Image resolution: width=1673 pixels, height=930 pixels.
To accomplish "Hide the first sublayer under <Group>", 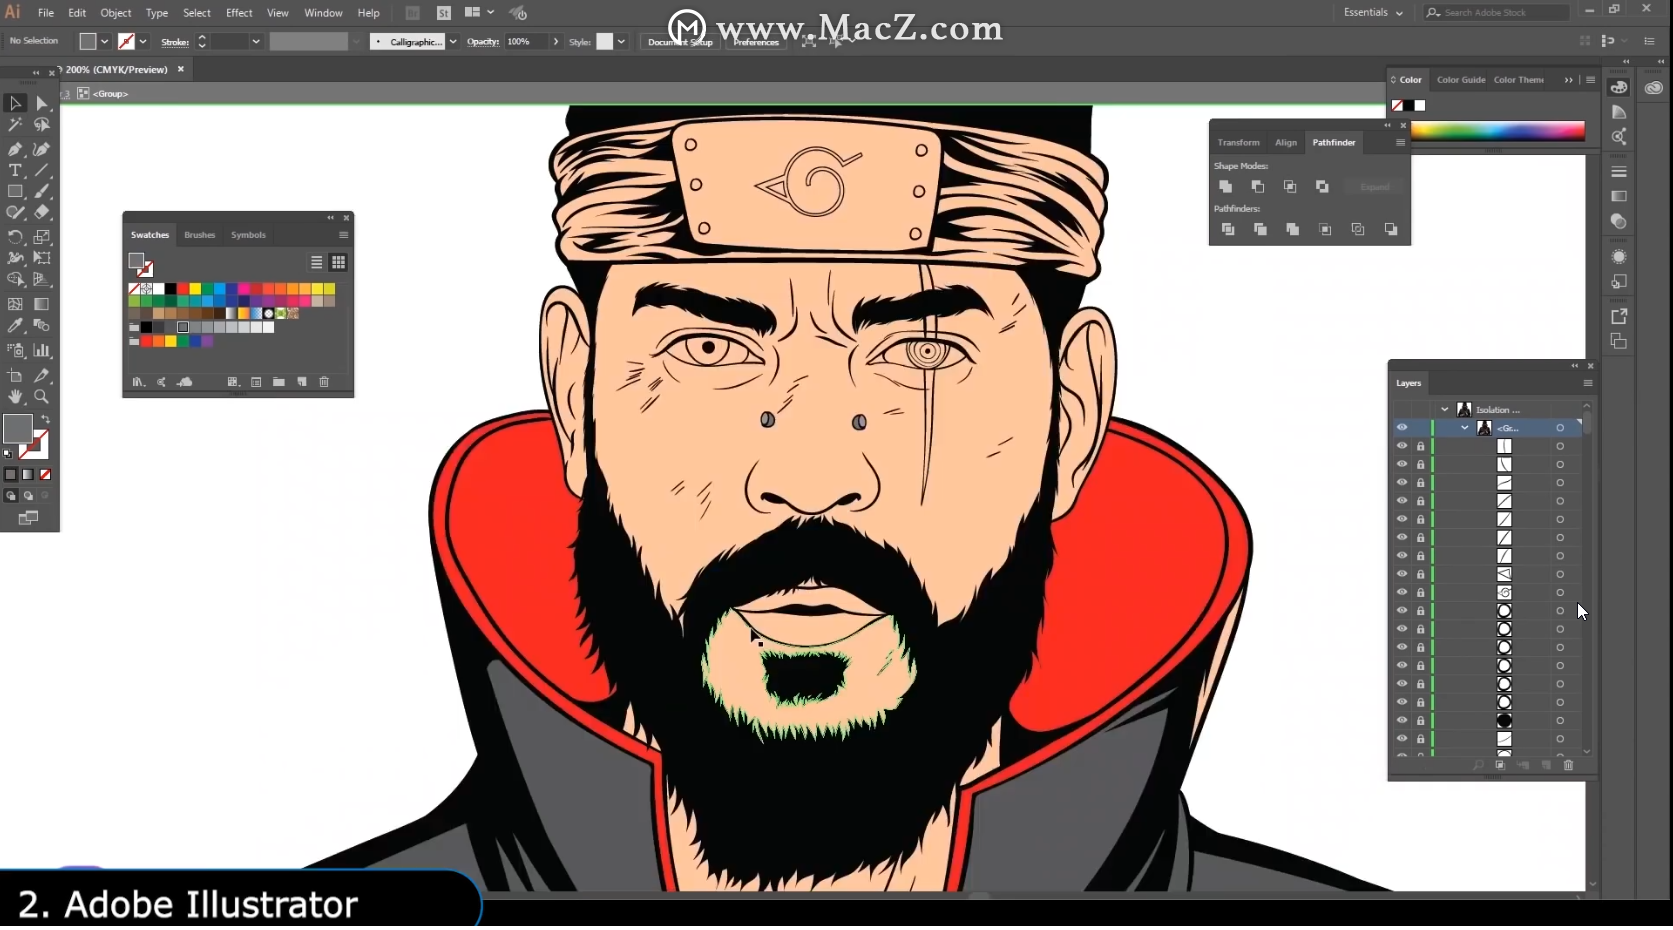I will pyautogui.click(x=1402, y=446).
